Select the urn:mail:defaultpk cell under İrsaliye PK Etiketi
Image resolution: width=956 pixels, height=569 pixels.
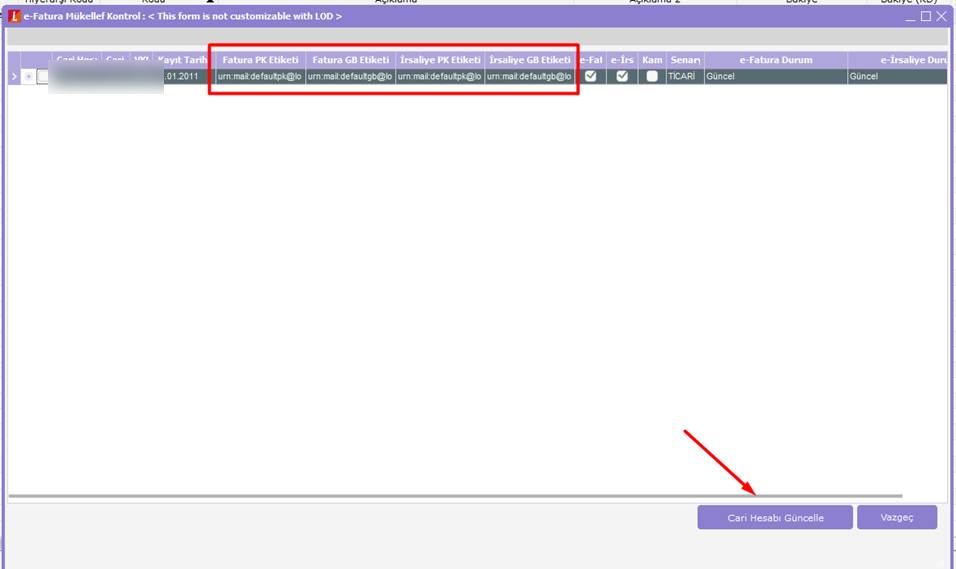coord(440,76)
